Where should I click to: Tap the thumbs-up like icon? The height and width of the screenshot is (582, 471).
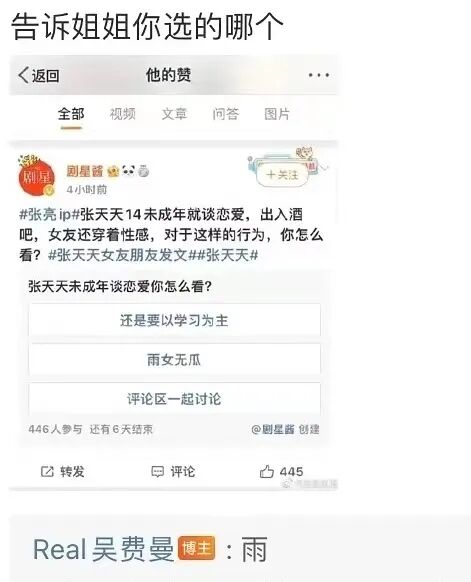click(266, 471)
